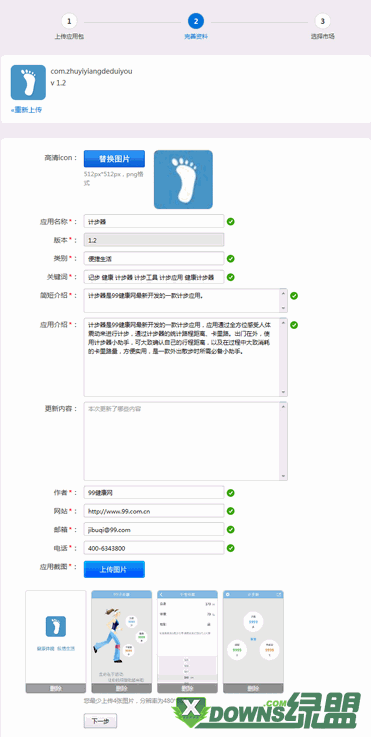Click the 应用介绍 app description textarea
The width and height of the screenshot is (371, 737).
186,357
